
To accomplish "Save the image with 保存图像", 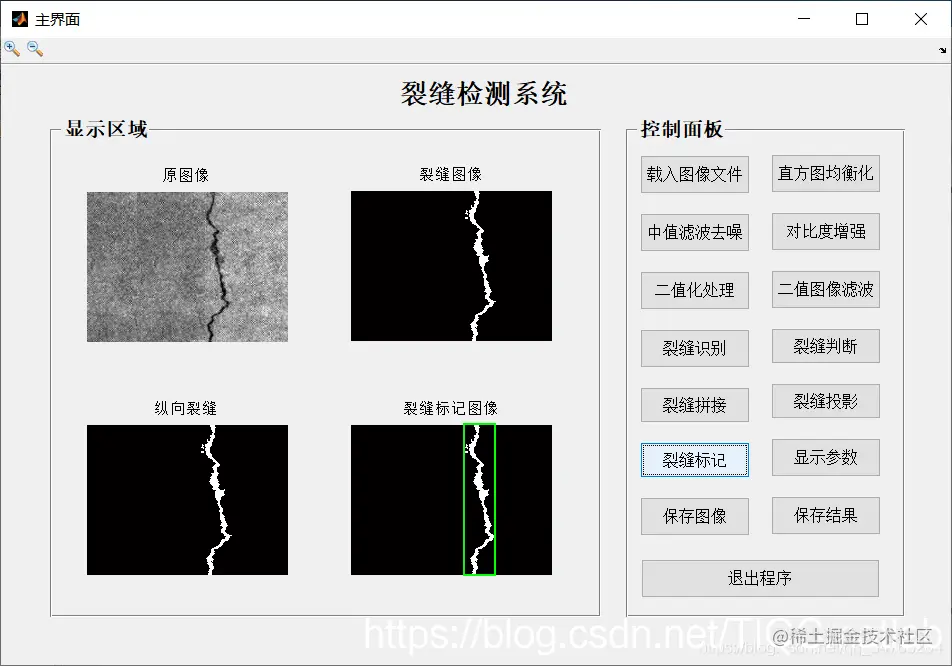I will [694, 515].
